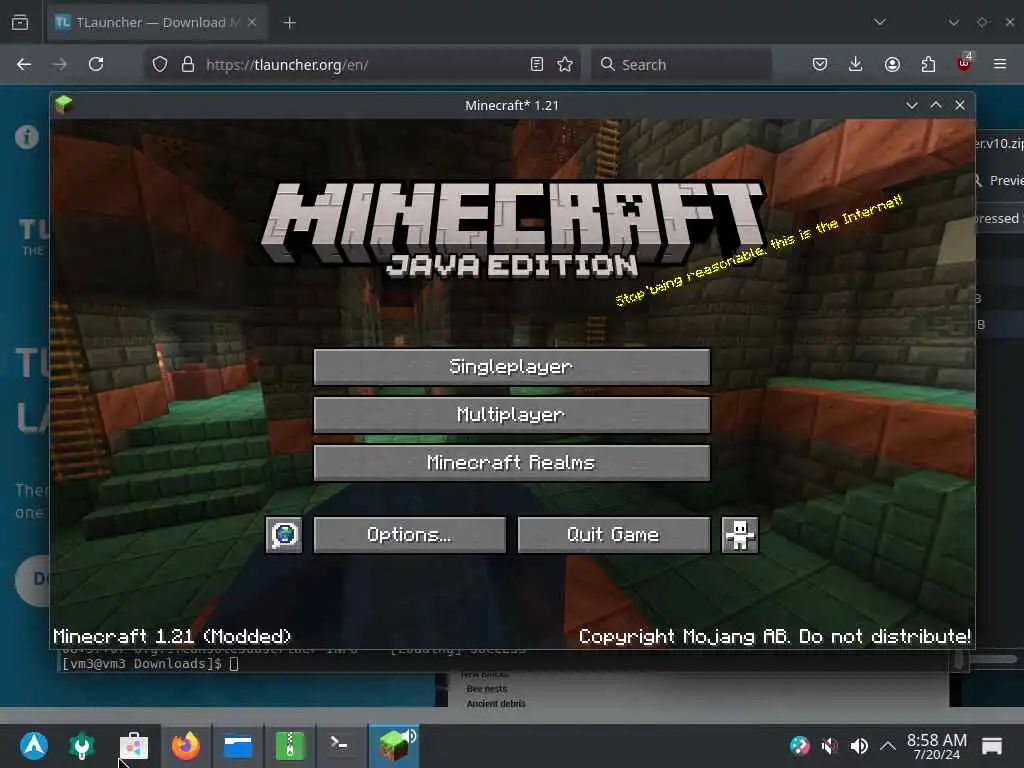This screenshot has height=768, width=1024.
Task: Switch to Firefox in the taskbar
Action: pos(186,746)
